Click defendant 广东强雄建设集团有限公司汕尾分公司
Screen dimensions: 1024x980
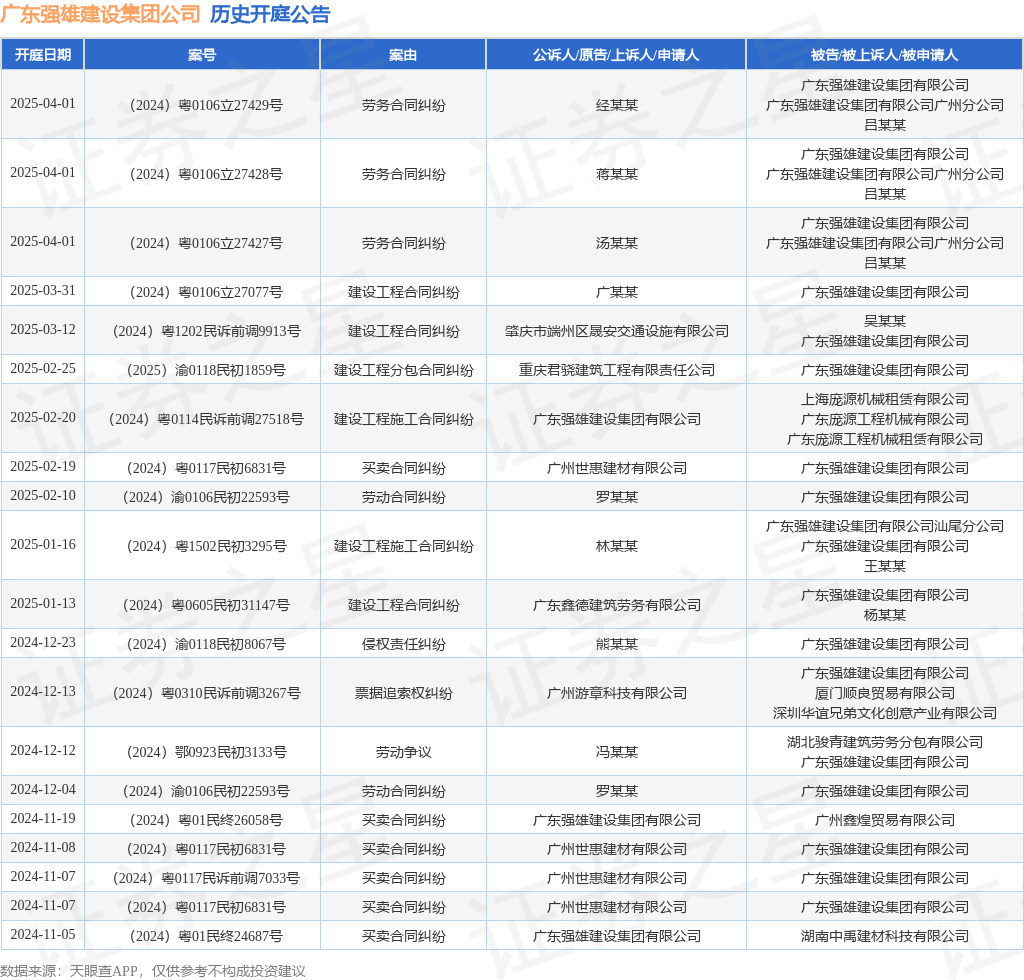click(885, 526)
